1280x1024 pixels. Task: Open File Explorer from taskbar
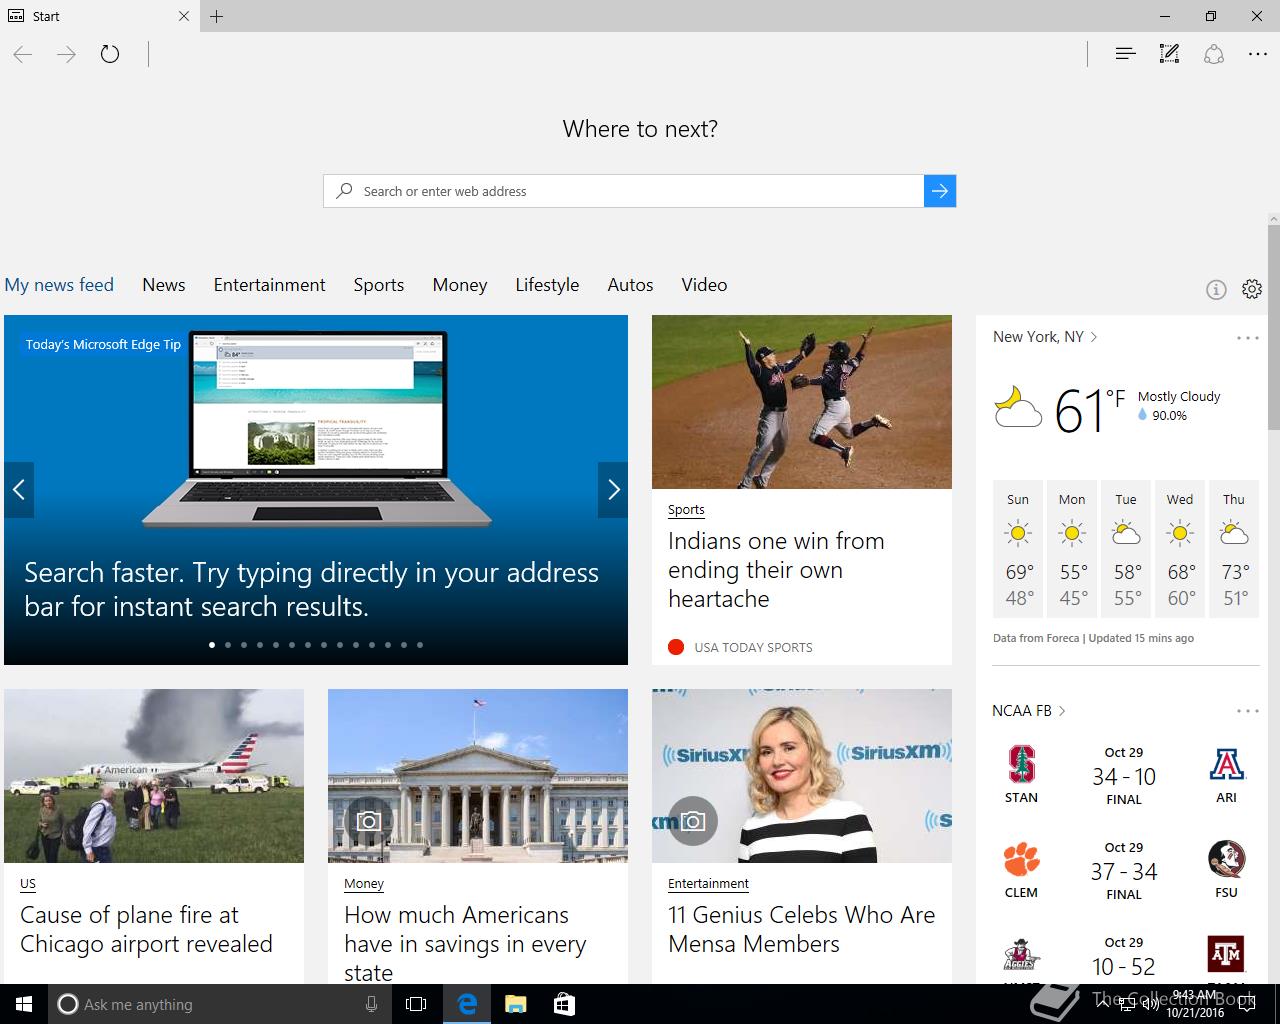(515, 1004)
